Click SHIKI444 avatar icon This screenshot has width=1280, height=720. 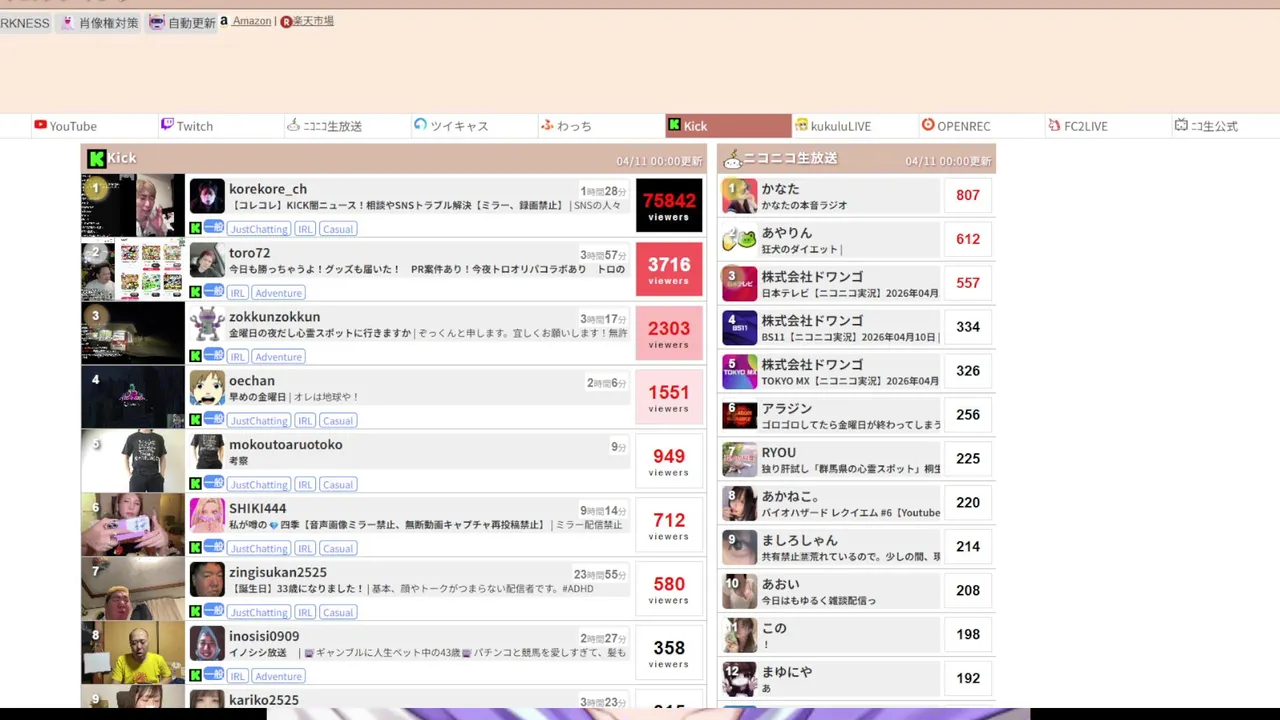207,516
